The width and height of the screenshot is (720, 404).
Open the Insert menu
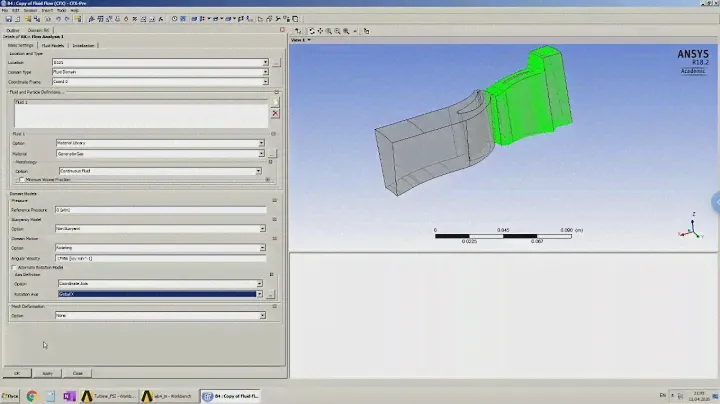click(47, 11)
